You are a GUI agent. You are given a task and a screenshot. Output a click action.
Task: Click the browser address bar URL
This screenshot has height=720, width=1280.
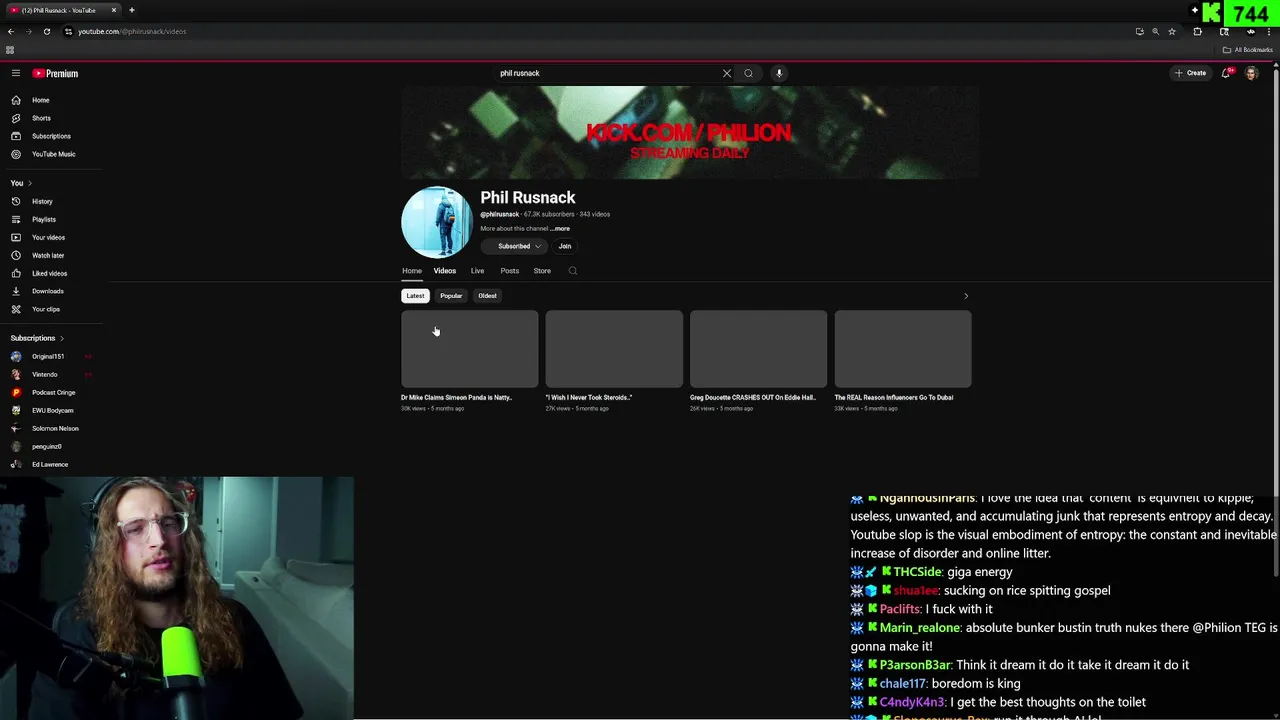point(132,31)
